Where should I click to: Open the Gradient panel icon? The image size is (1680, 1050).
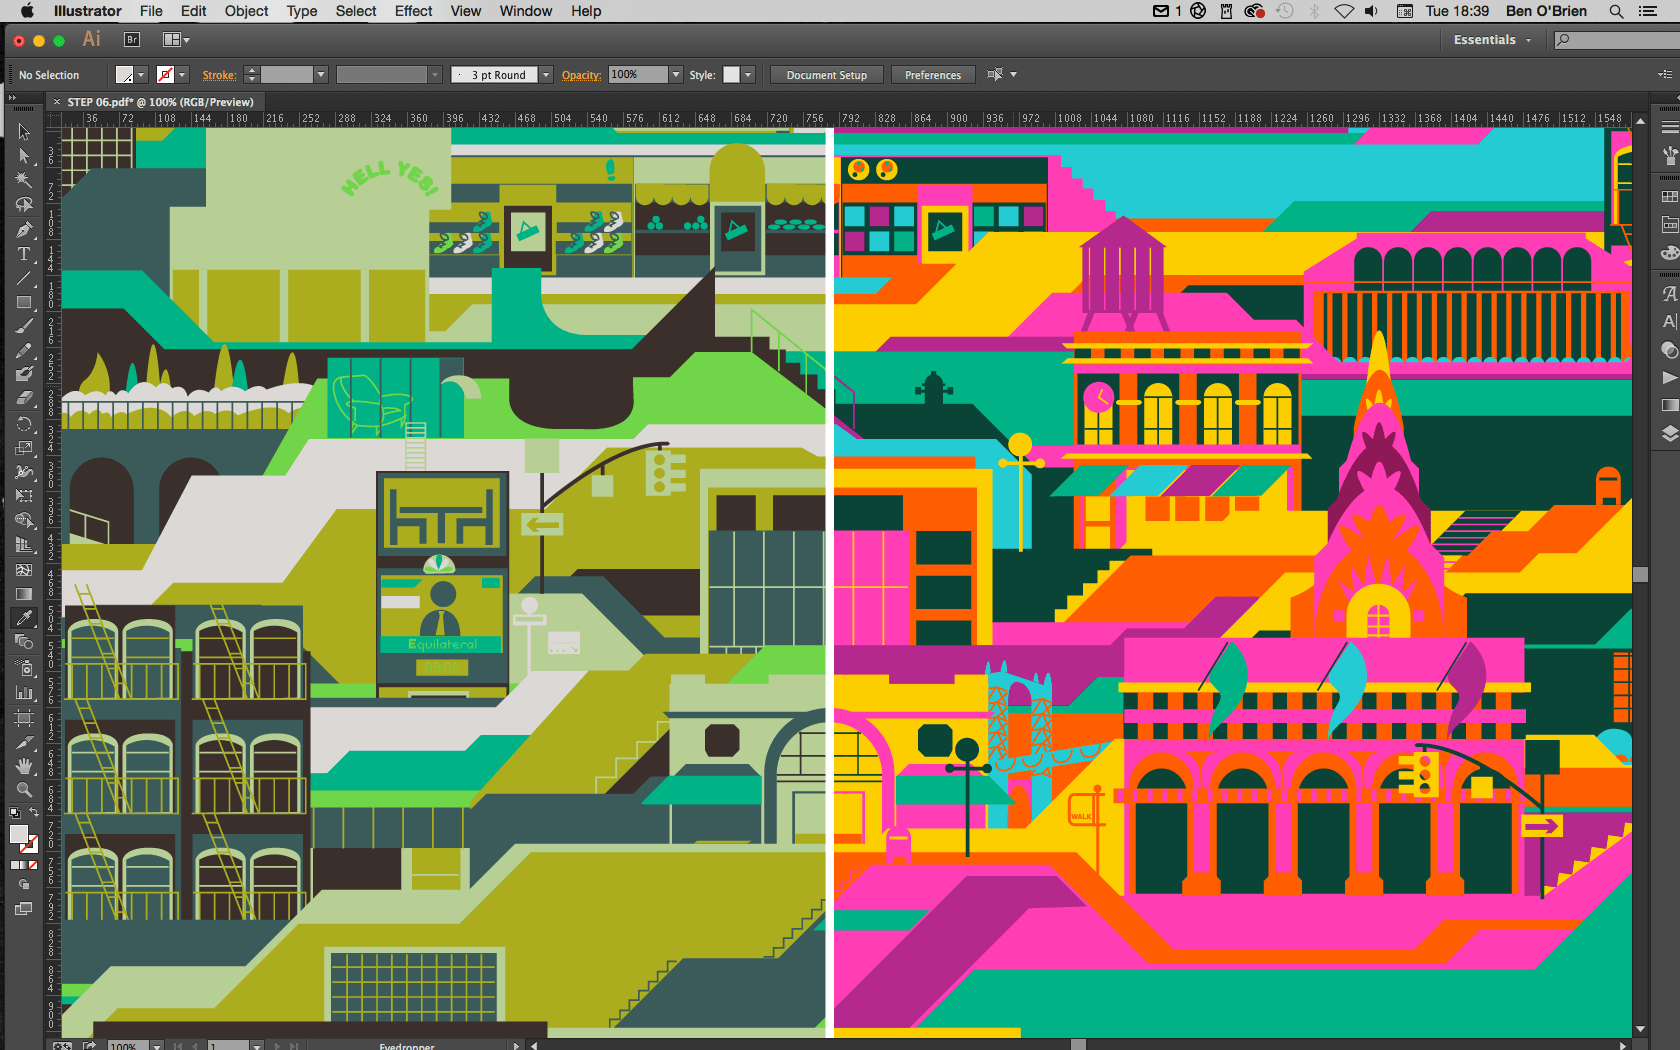(x=1669, y=405)
